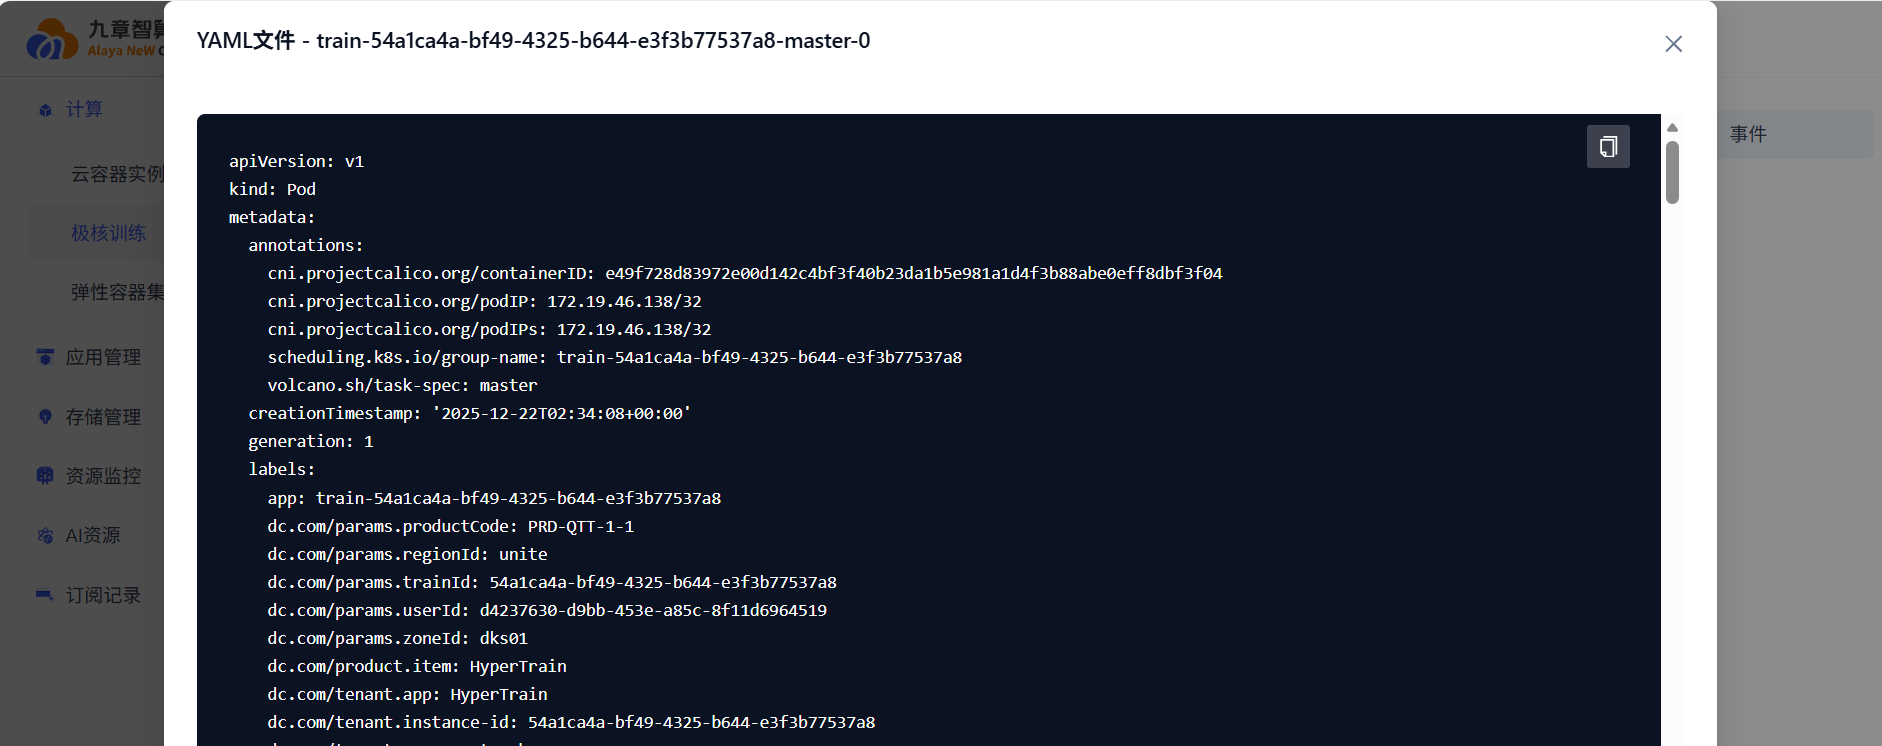This screenshot has width=1882, height=746.
Task: Click the creationTimestamp line
Action: coord(469,413)
